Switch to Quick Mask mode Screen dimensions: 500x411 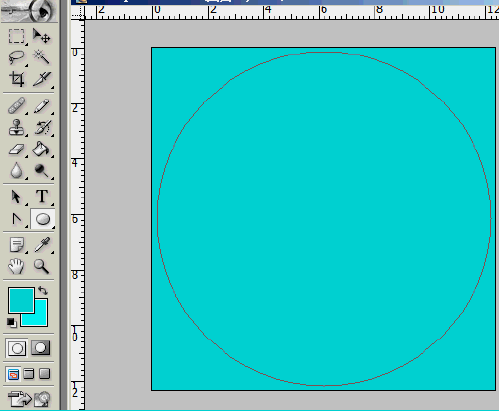tap(41, 348)
